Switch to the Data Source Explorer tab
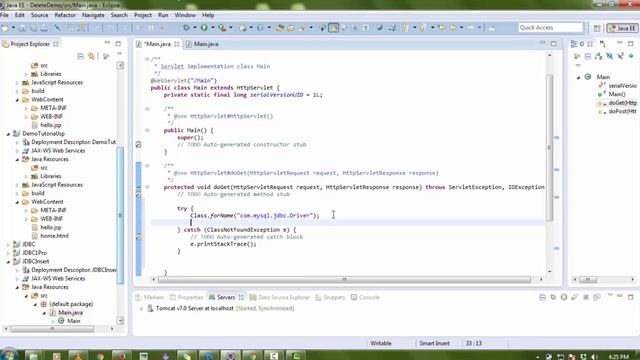 pos(280,297)
